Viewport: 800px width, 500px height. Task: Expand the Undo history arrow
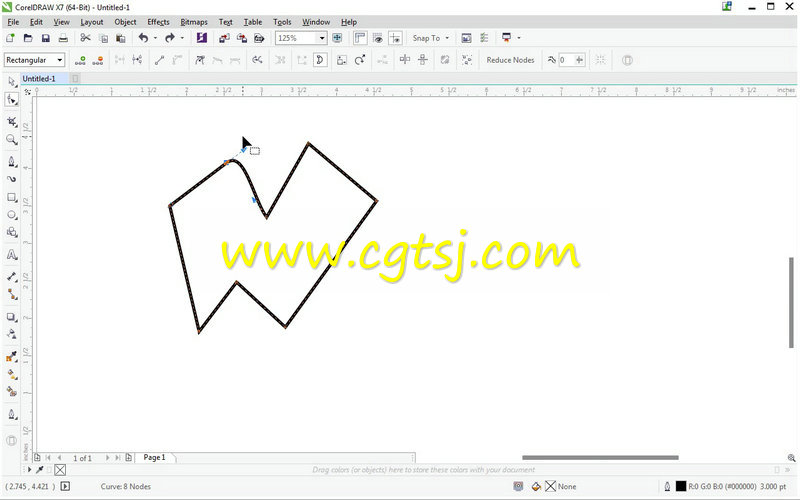click(155, 38)
